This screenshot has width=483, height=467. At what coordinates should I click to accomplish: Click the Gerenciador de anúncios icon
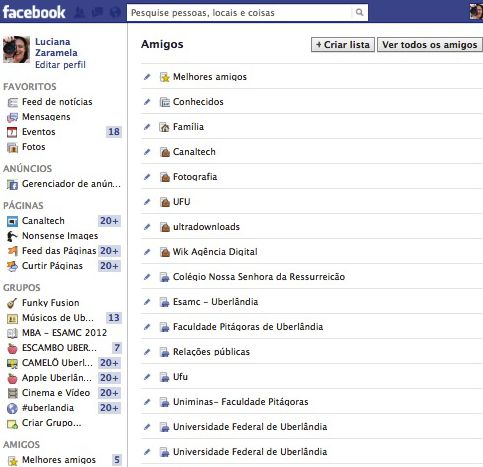tap(12, 184)
